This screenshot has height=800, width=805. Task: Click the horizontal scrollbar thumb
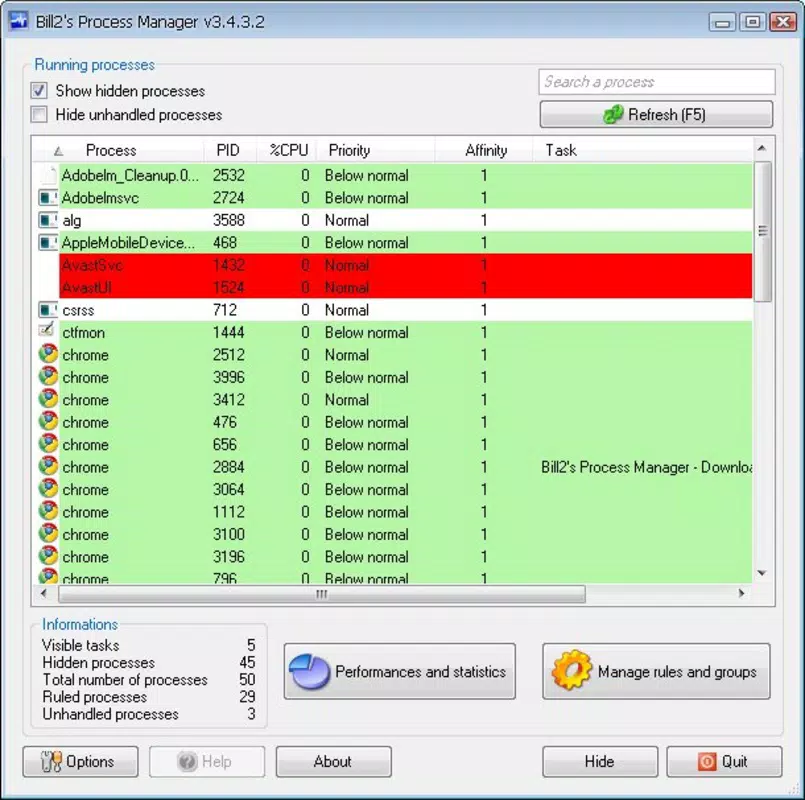click(322, 594)
